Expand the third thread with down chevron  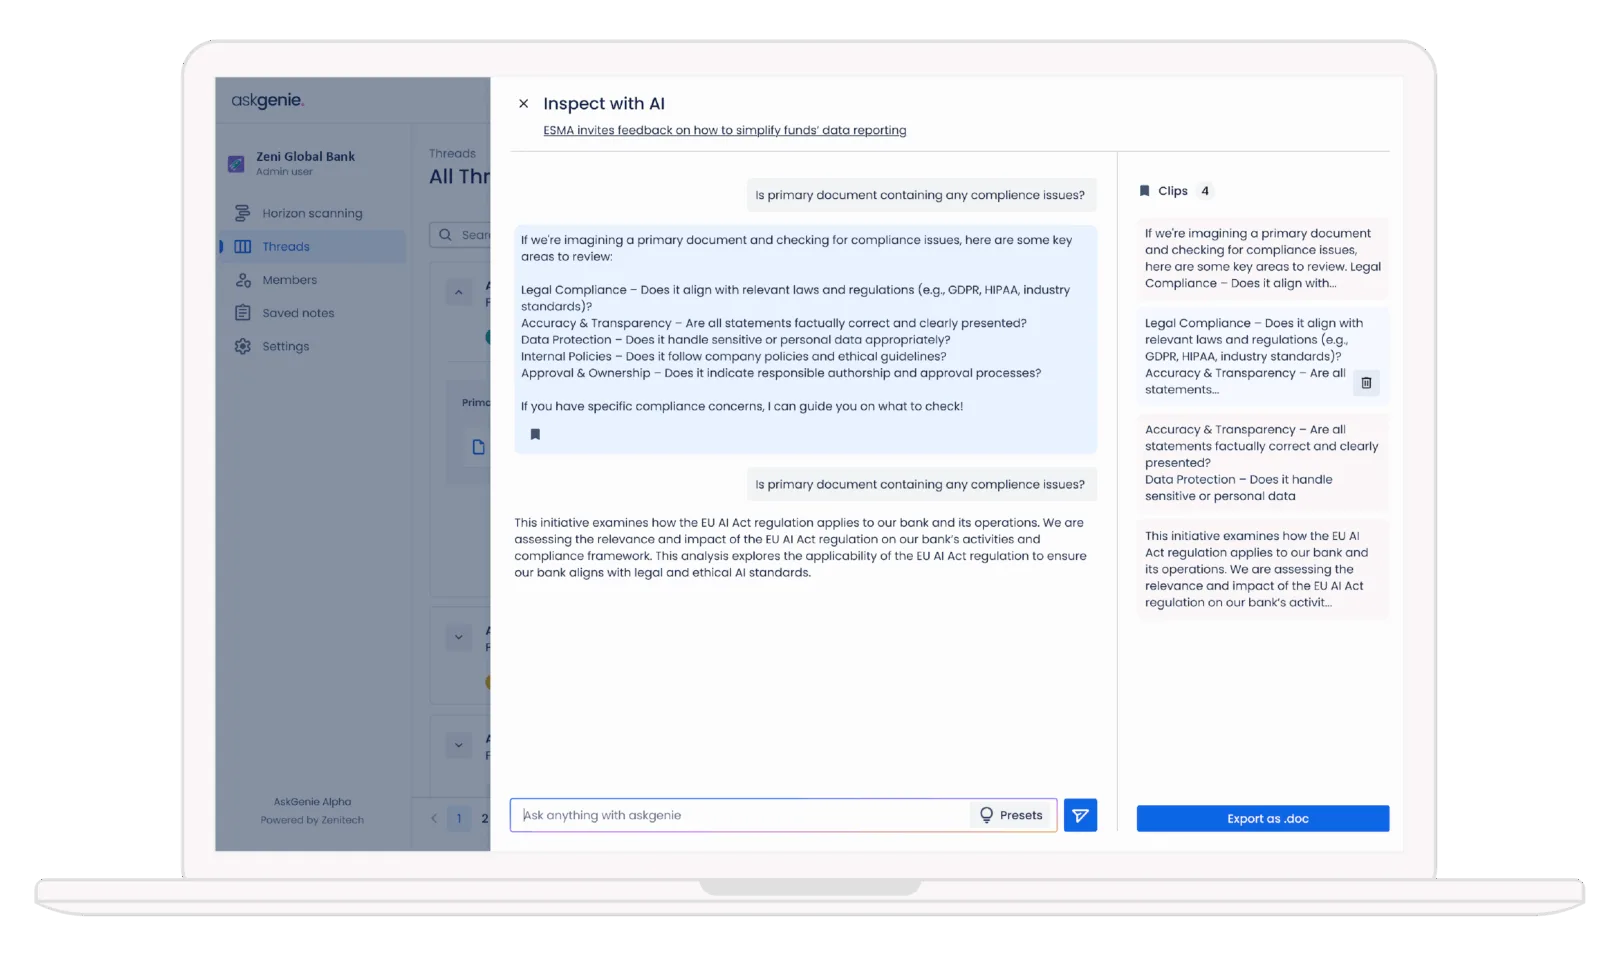click(x=458, y=745)
